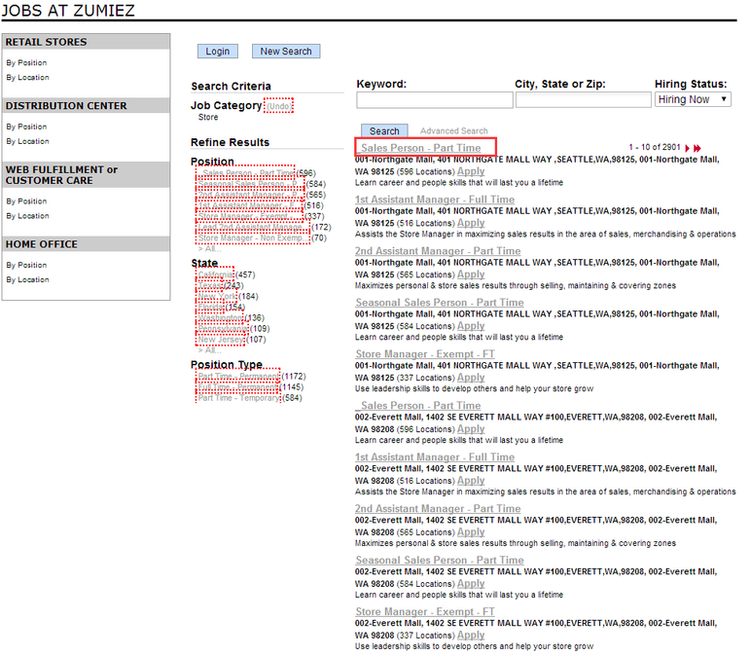Filter by Seasonal Sales Person position (584)
The image size is (750, 656).
click(x=250, y=184)
